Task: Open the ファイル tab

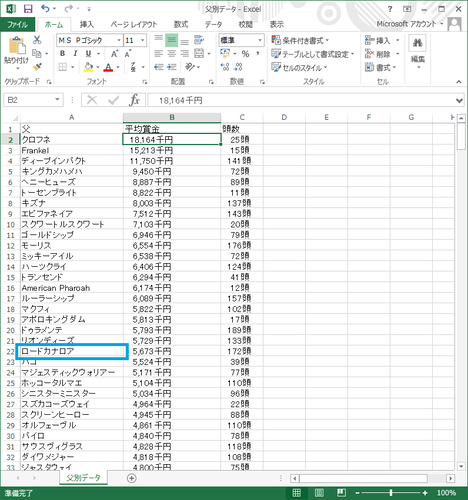Action: (x=18, y=24)
